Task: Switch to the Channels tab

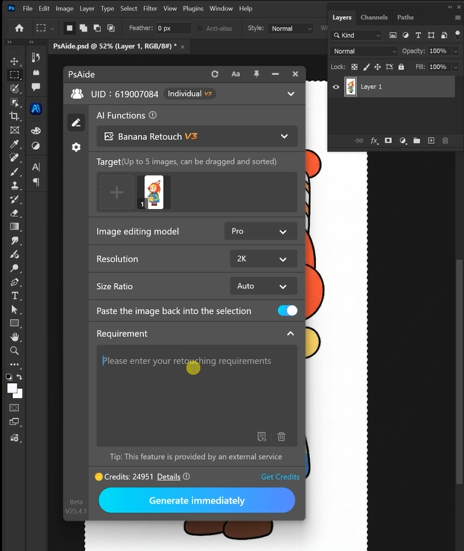Action: click(x=374, y=17)
